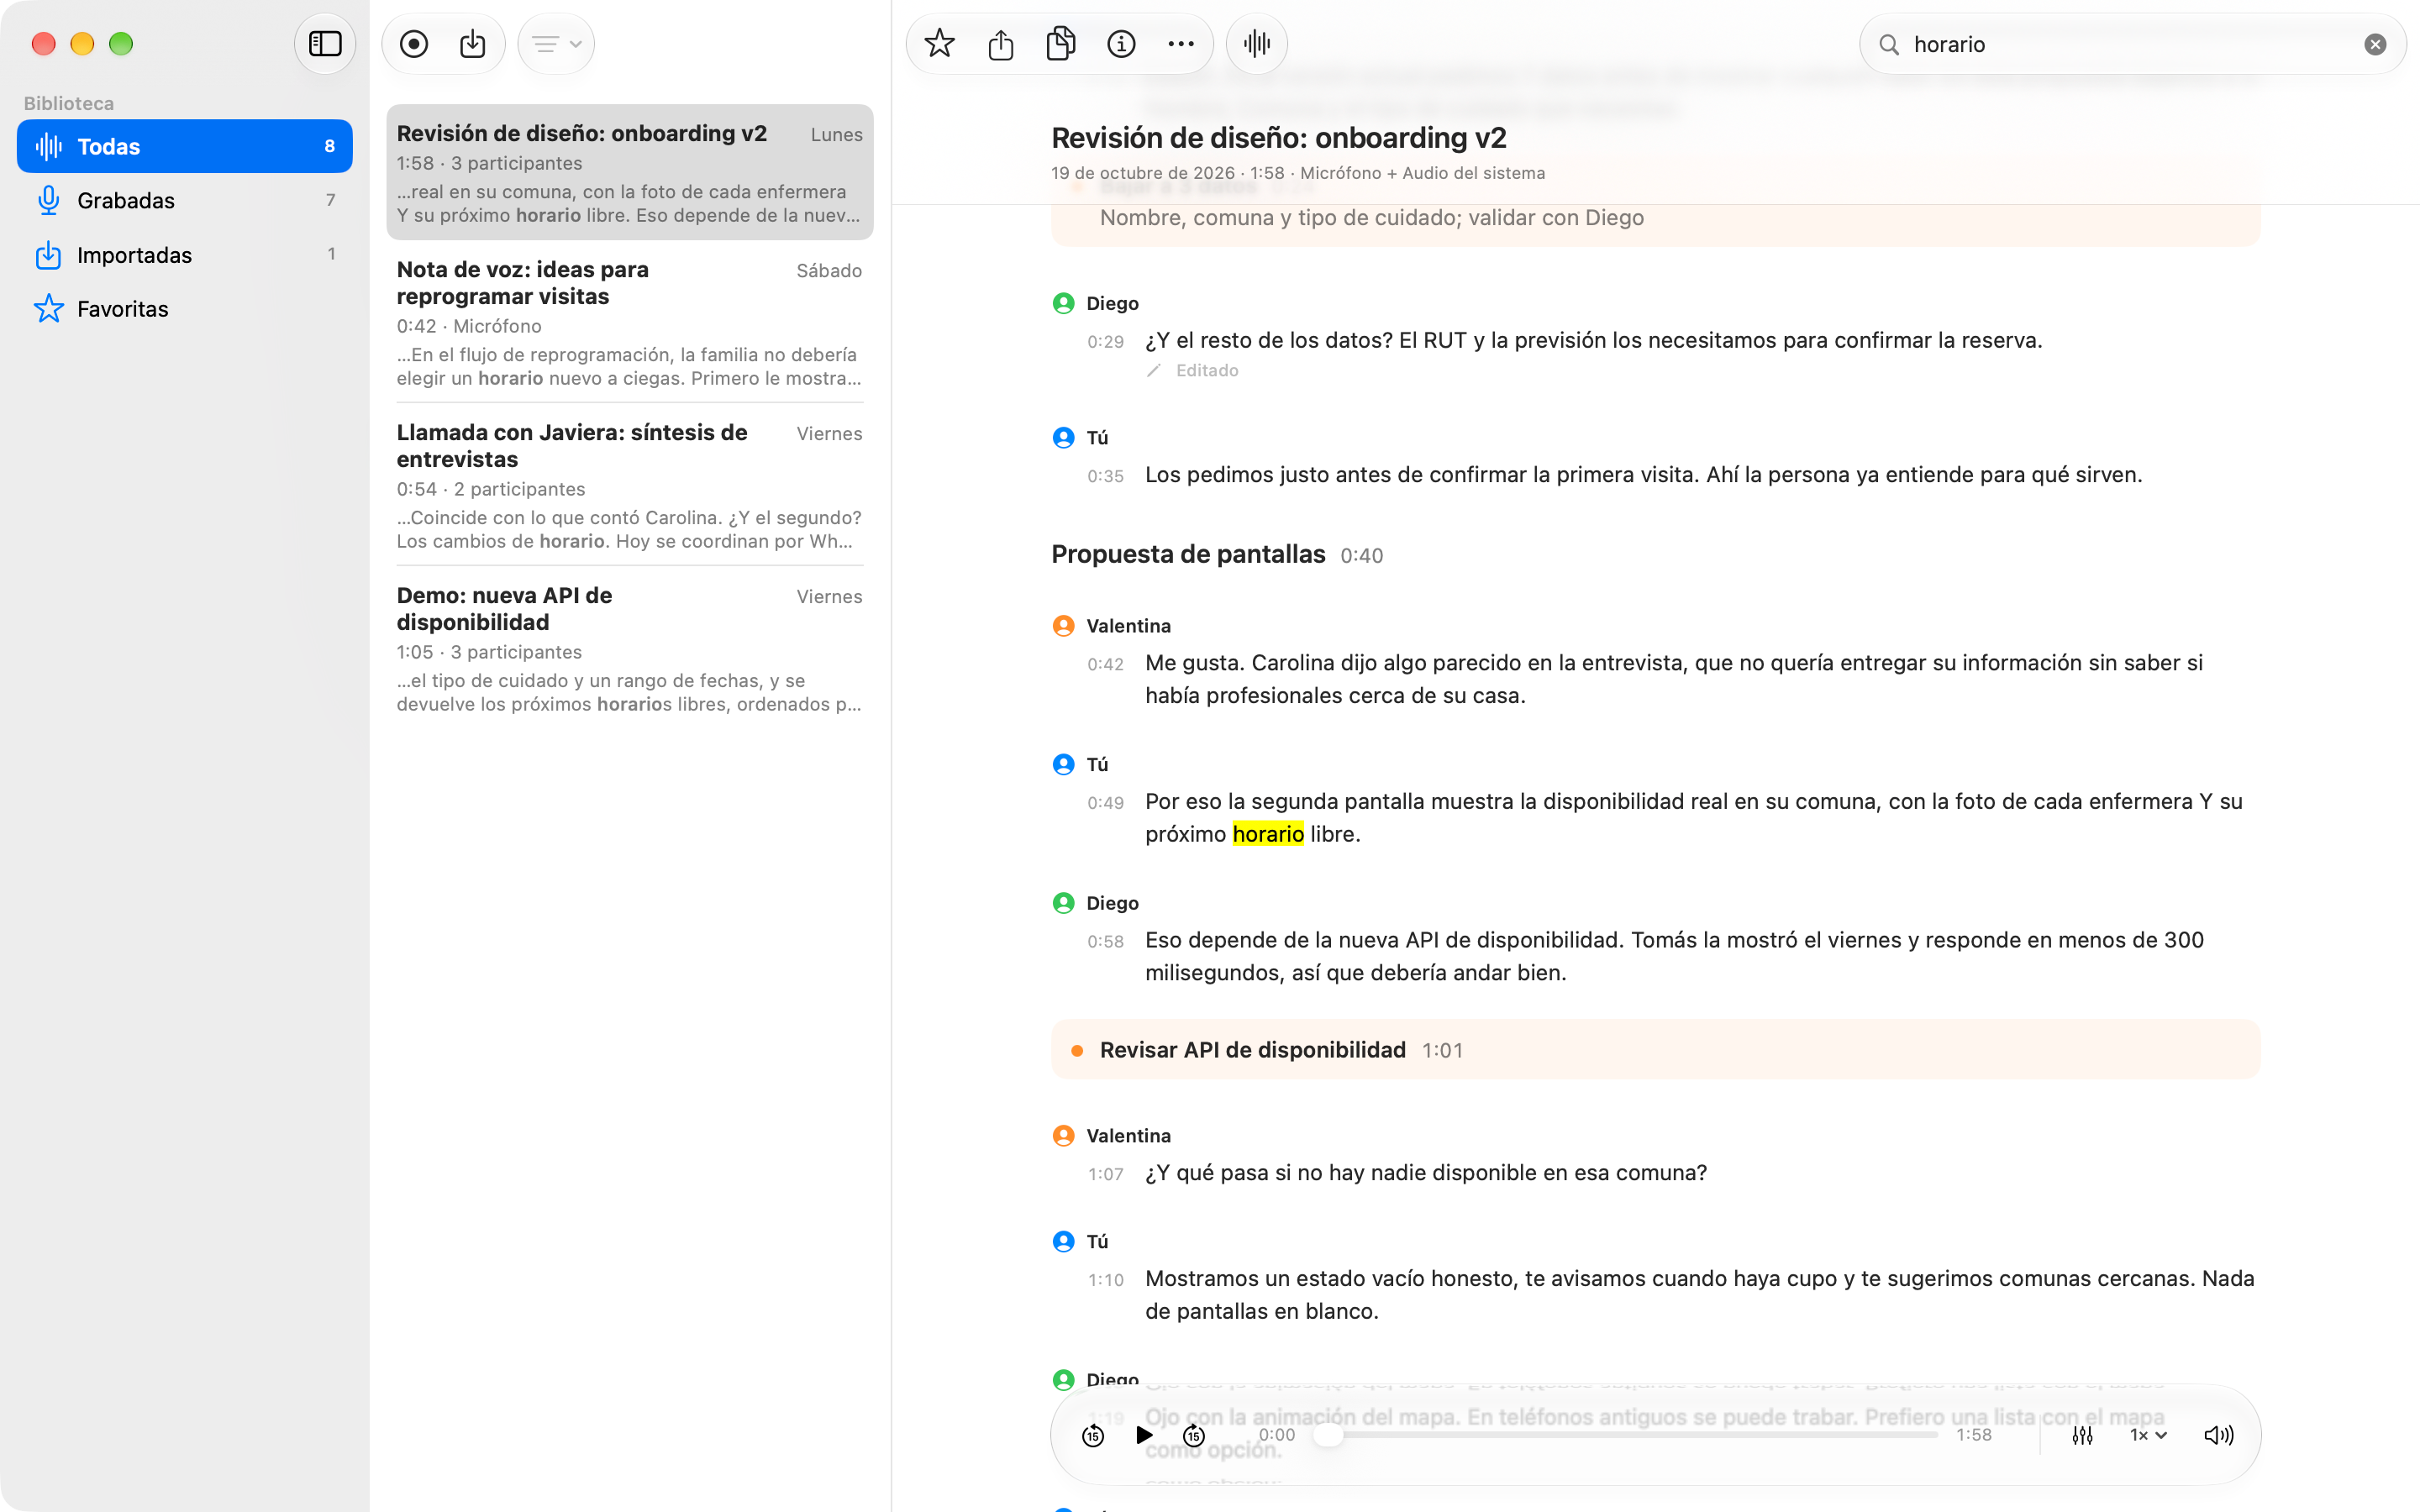This screenshot has width=2420, height=1512.
Task: Click the Todas waveform icon
Action: click(x=48, y=147)
